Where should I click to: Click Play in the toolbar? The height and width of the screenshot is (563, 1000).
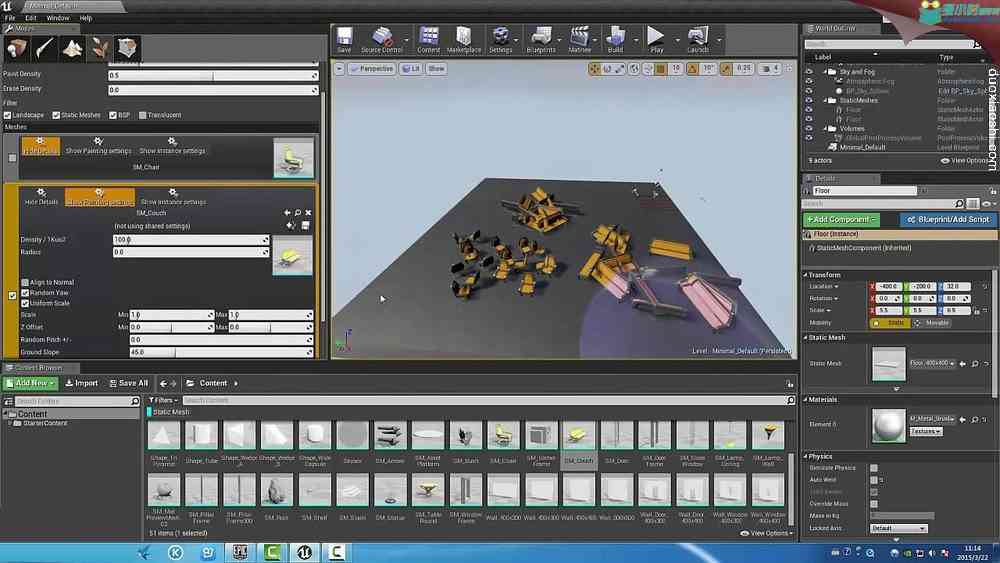656,40
